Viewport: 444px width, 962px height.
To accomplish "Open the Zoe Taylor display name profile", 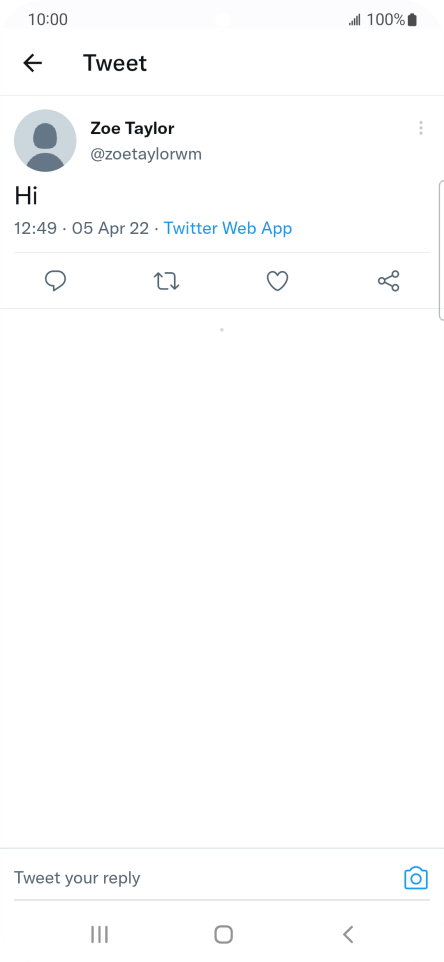I will click(132, 128).
